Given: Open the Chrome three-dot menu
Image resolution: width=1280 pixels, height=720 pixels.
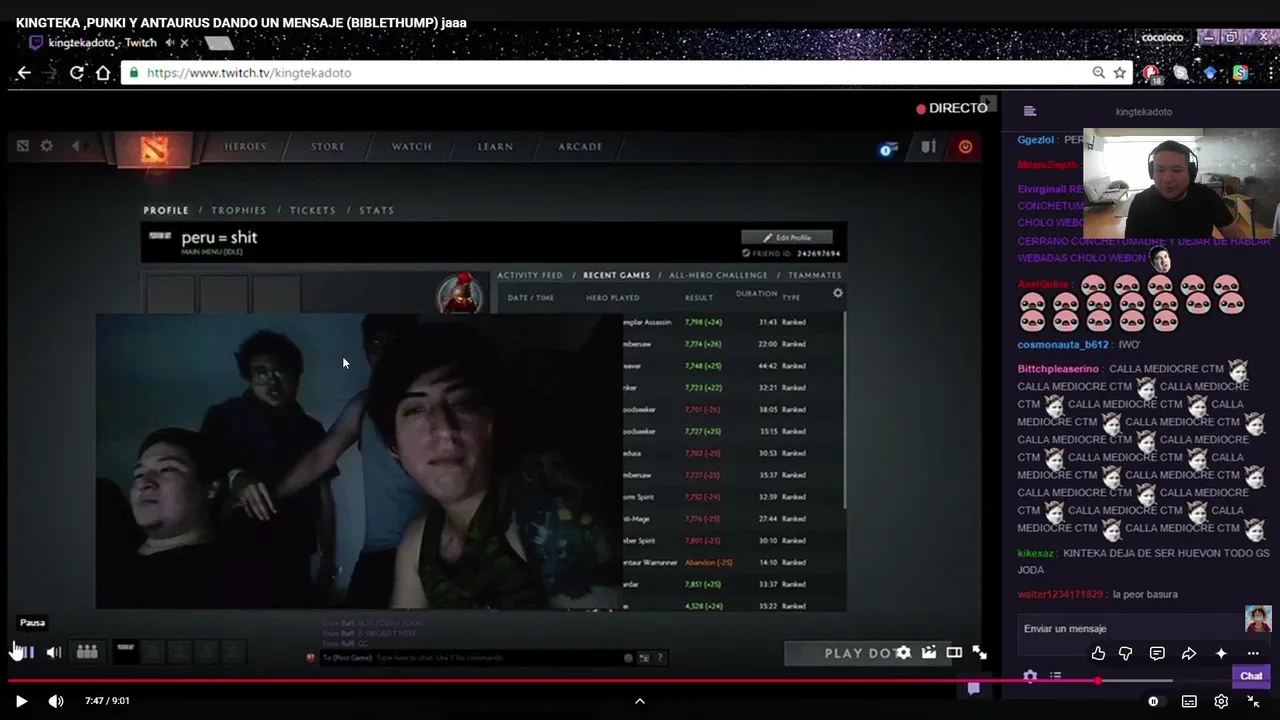Looking at the screenshot, I should (1271, 73).
